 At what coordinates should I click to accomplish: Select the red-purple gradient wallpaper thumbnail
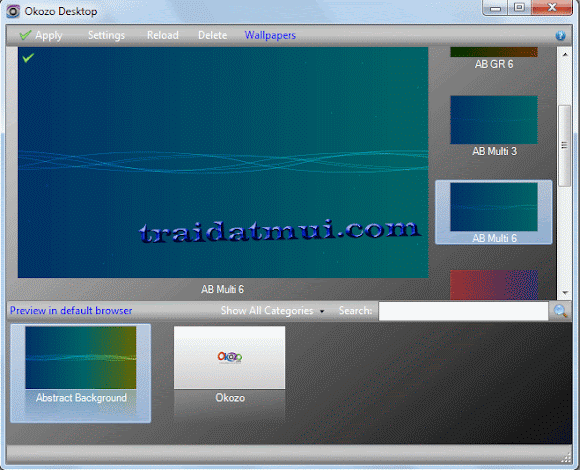coord(494,285)
